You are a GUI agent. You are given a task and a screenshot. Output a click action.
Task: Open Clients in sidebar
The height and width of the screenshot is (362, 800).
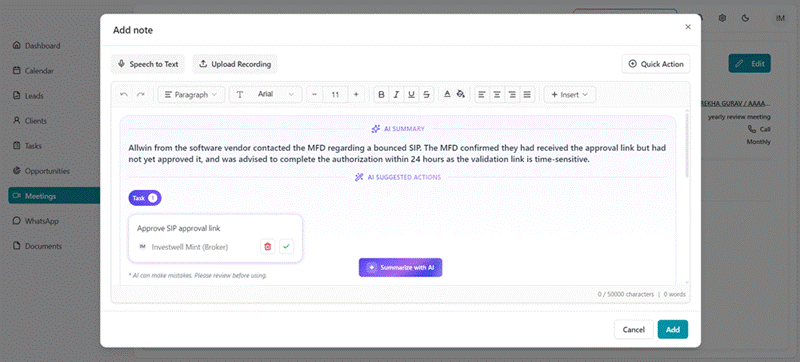tap(36, 121)
